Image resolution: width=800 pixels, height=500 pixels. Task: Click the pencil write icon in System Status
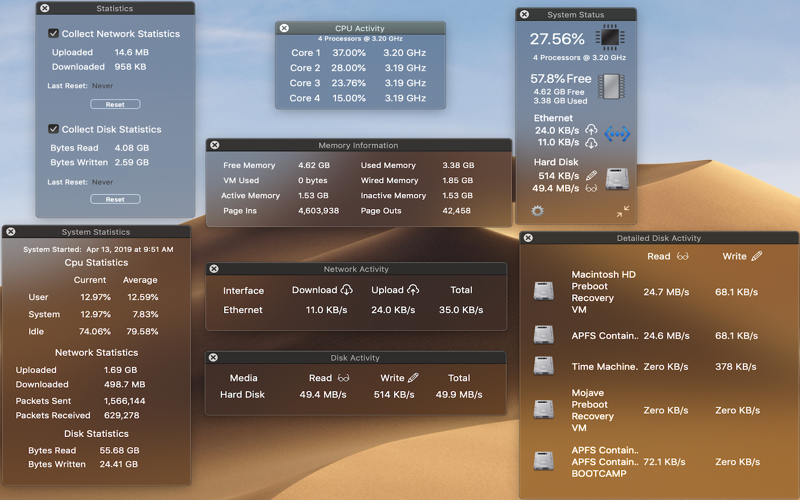coord(591,176)
